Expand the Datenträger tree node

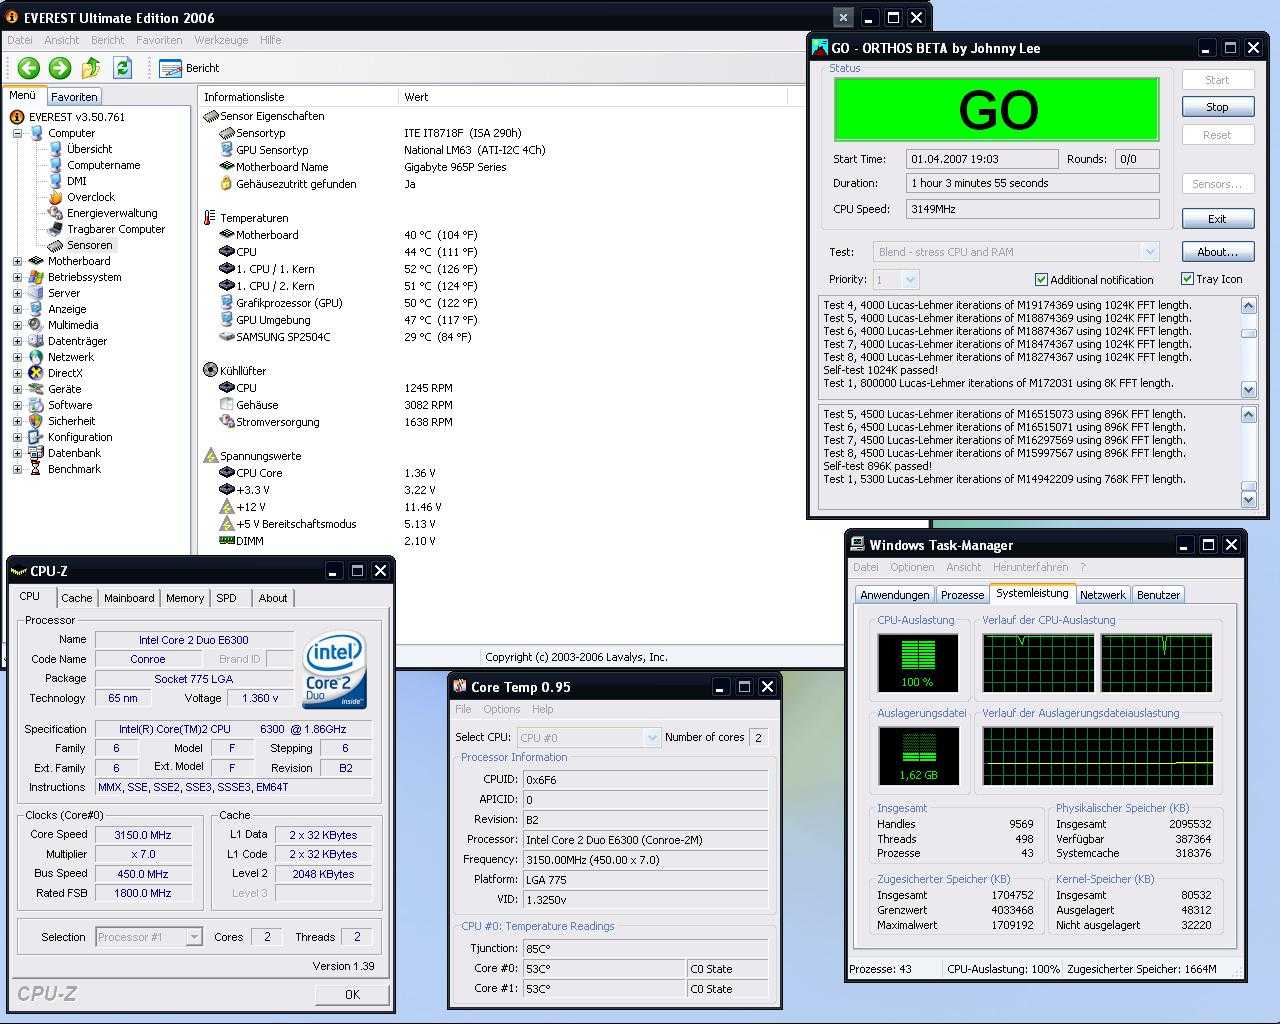click(x=17, y=341)
